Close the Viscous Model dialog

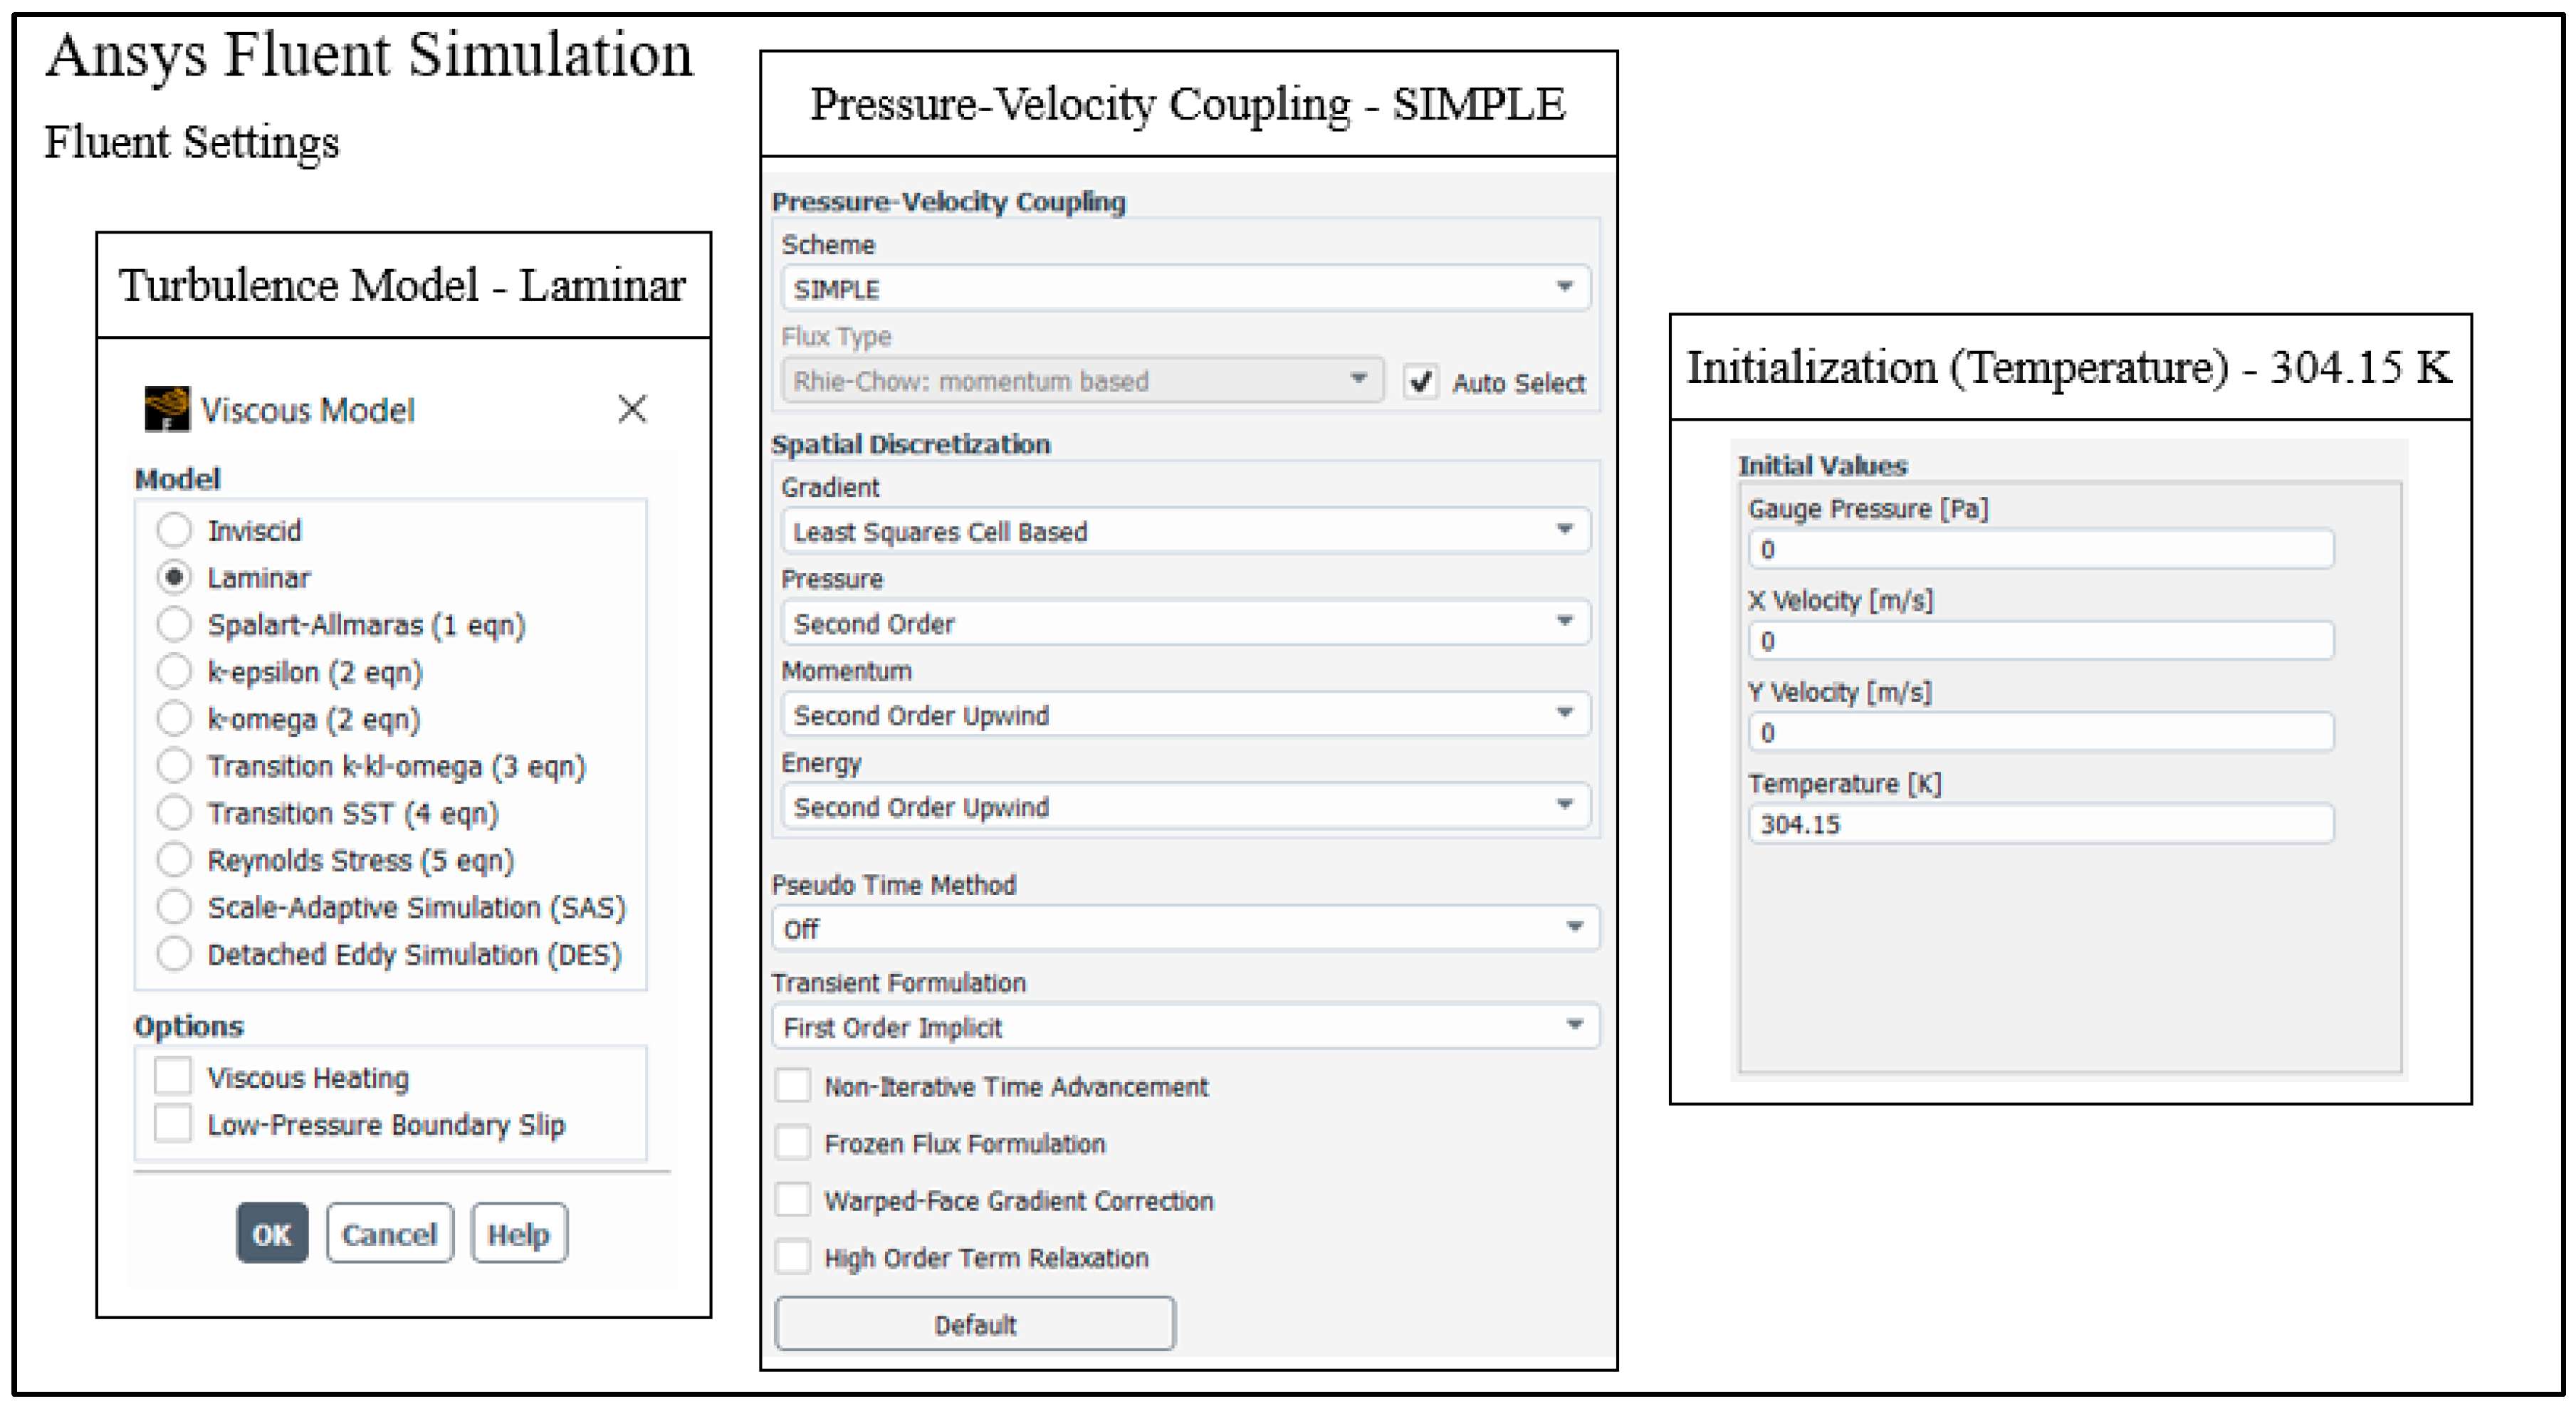[x=632, y=408]
